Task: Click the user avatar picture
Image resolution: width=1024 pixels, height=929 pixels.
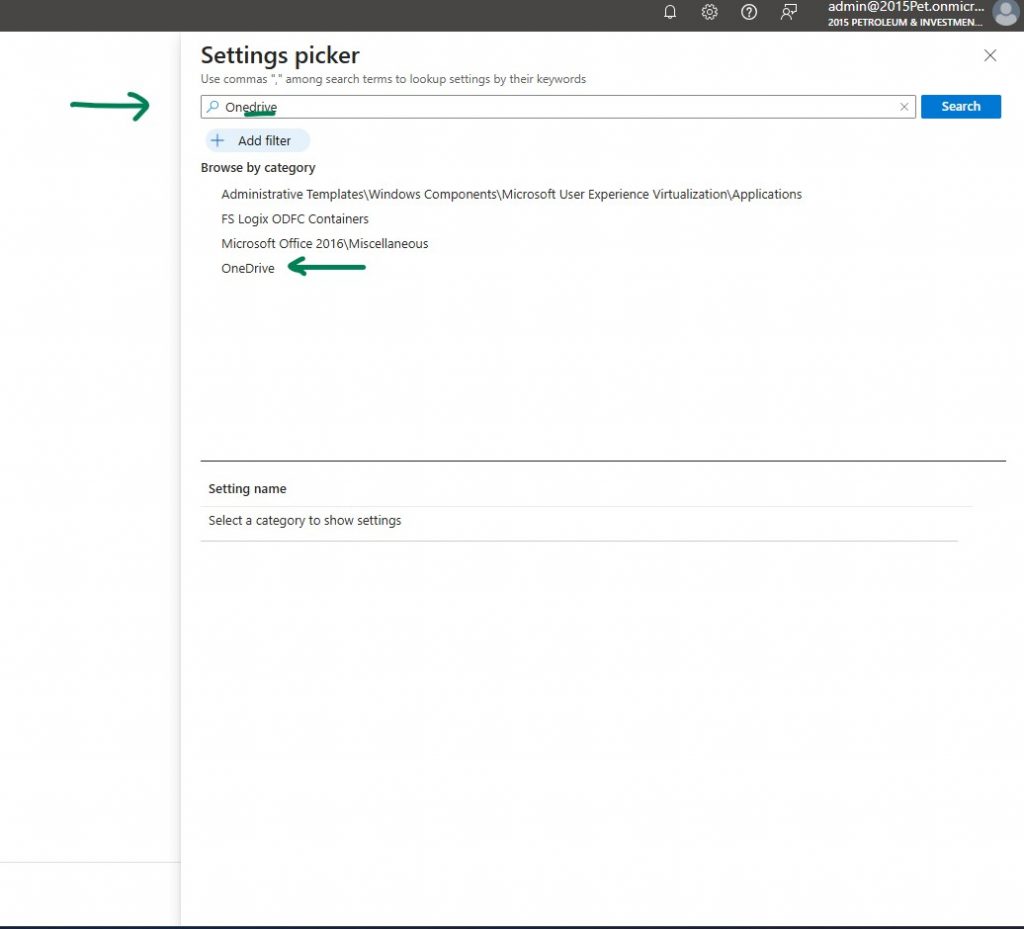Action: (x=1005, y=13)
